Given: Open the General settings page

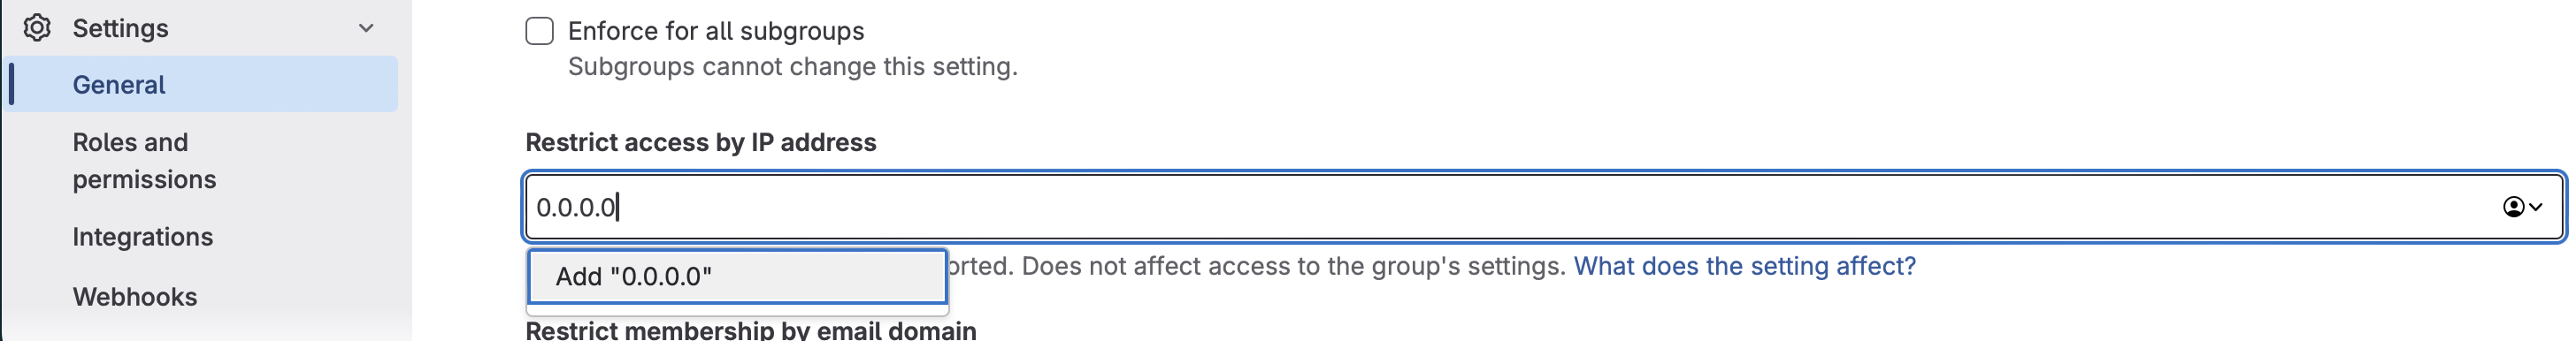Looking at the screenshot, I should coord(203,84).
